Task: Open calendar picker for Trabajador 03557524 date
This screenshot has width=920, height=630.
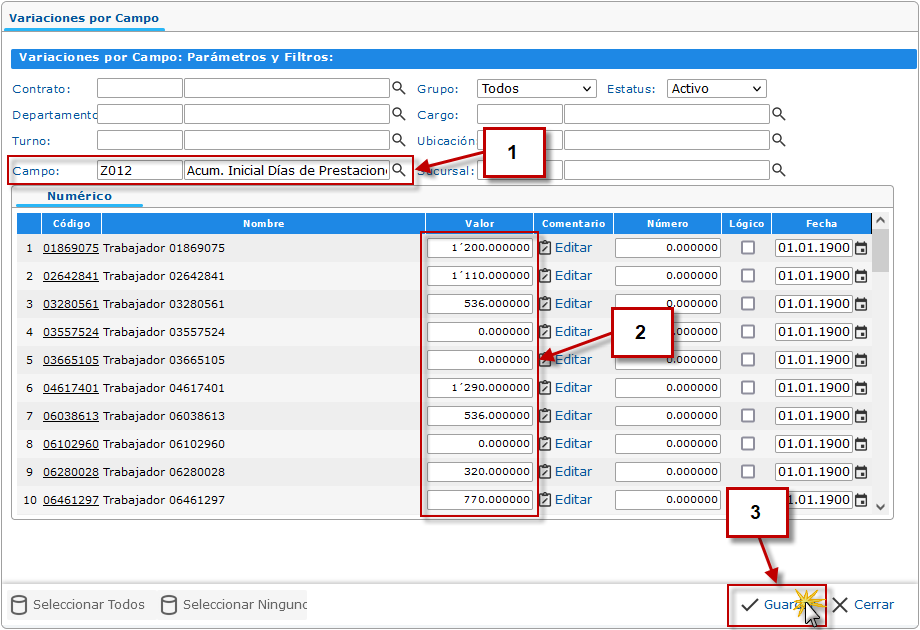Action: tap(861, 332)
